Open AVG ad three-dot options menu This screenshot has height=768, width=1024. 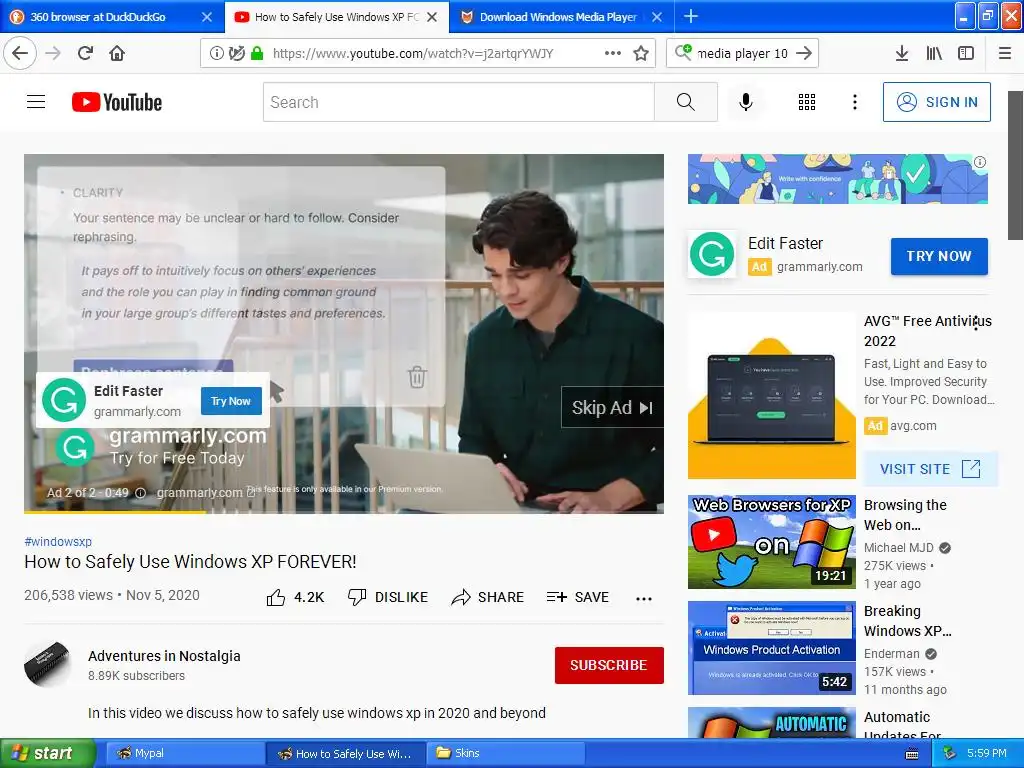coord(976,323)
